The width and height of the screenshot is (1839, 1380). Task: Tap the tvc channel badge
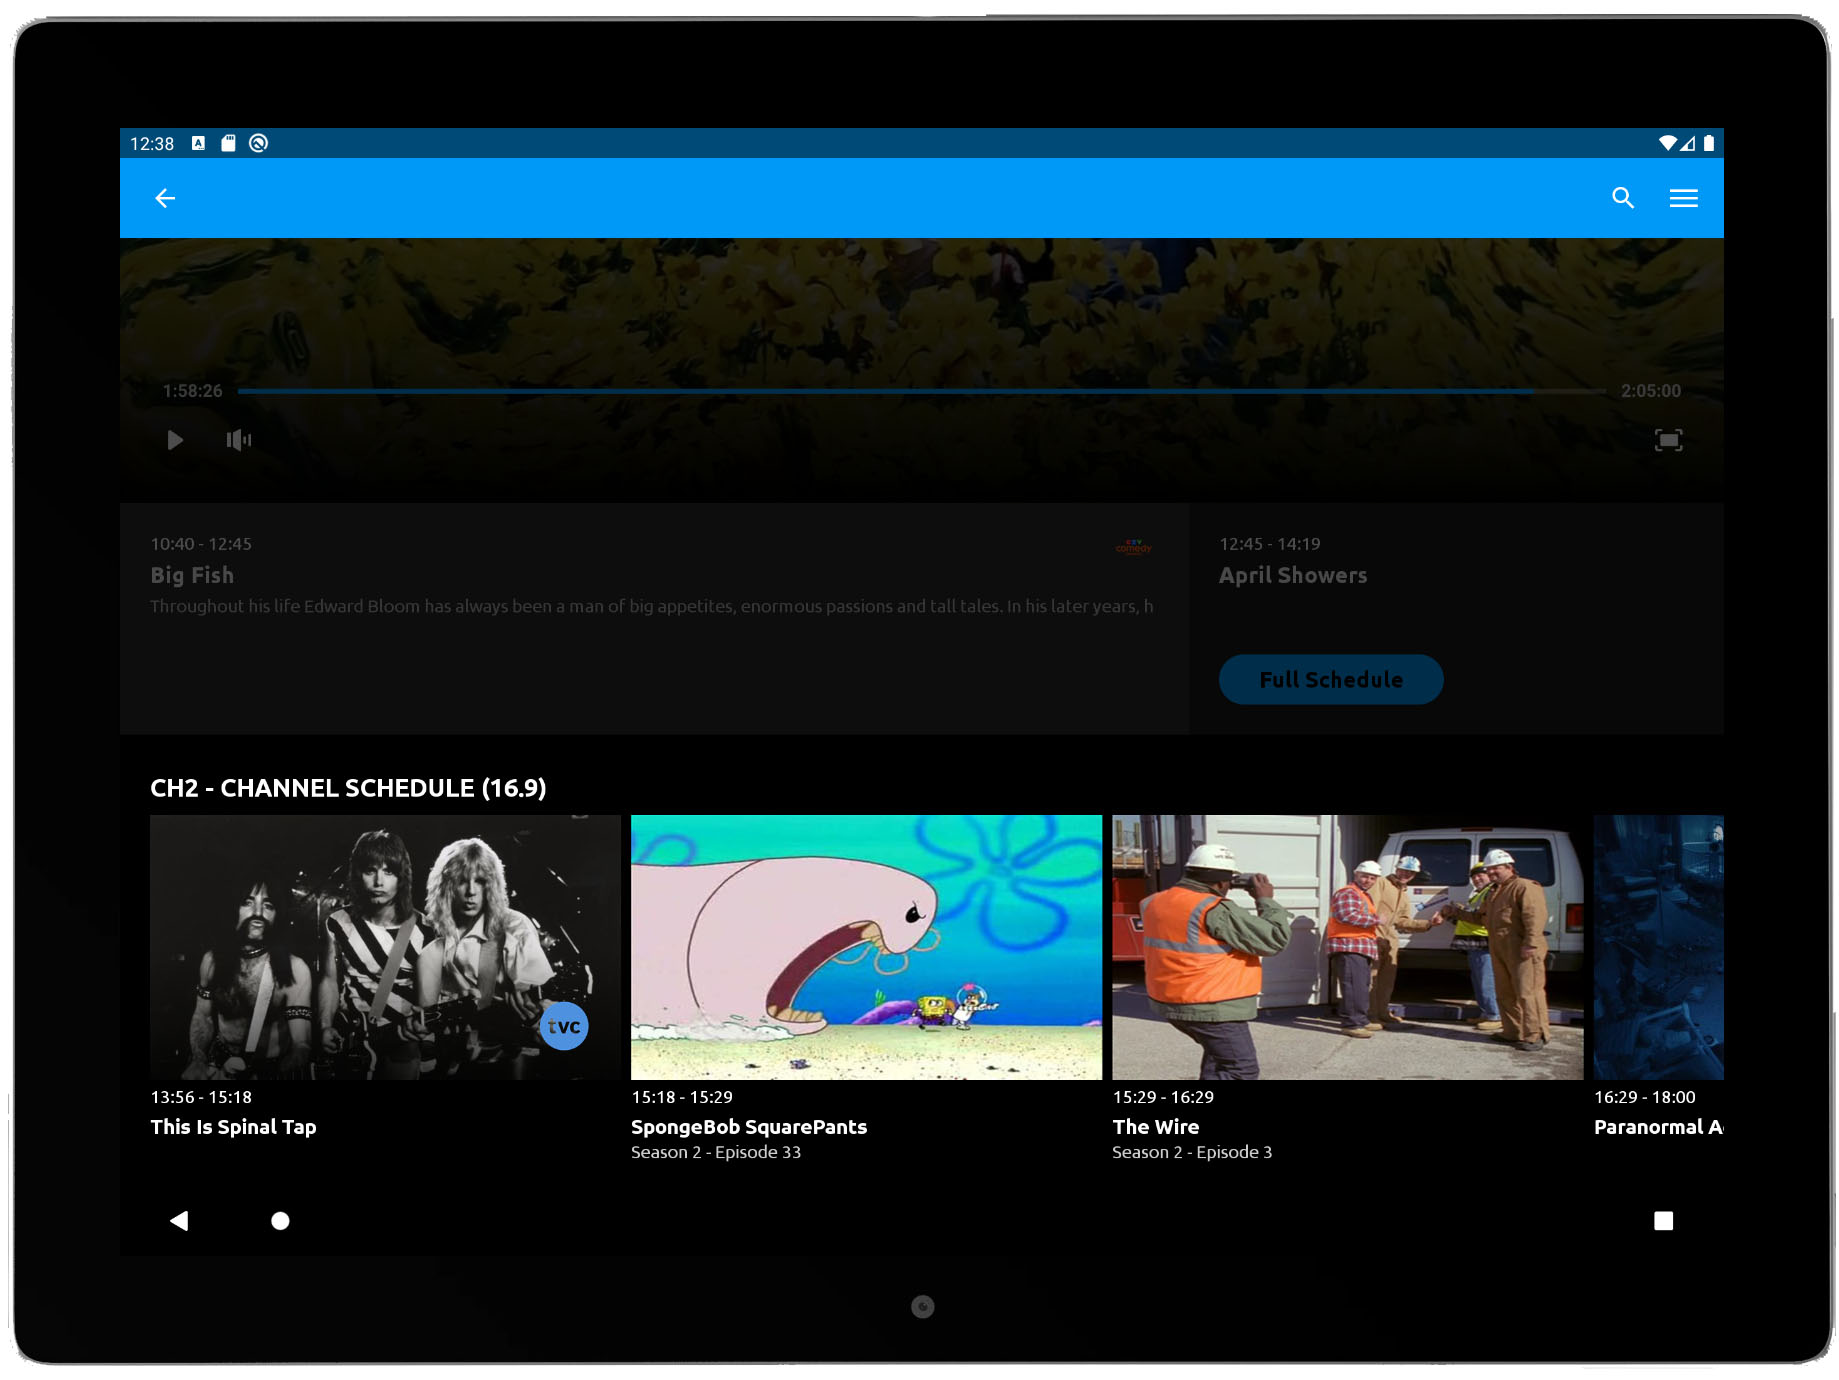(x=564, y=1026)
